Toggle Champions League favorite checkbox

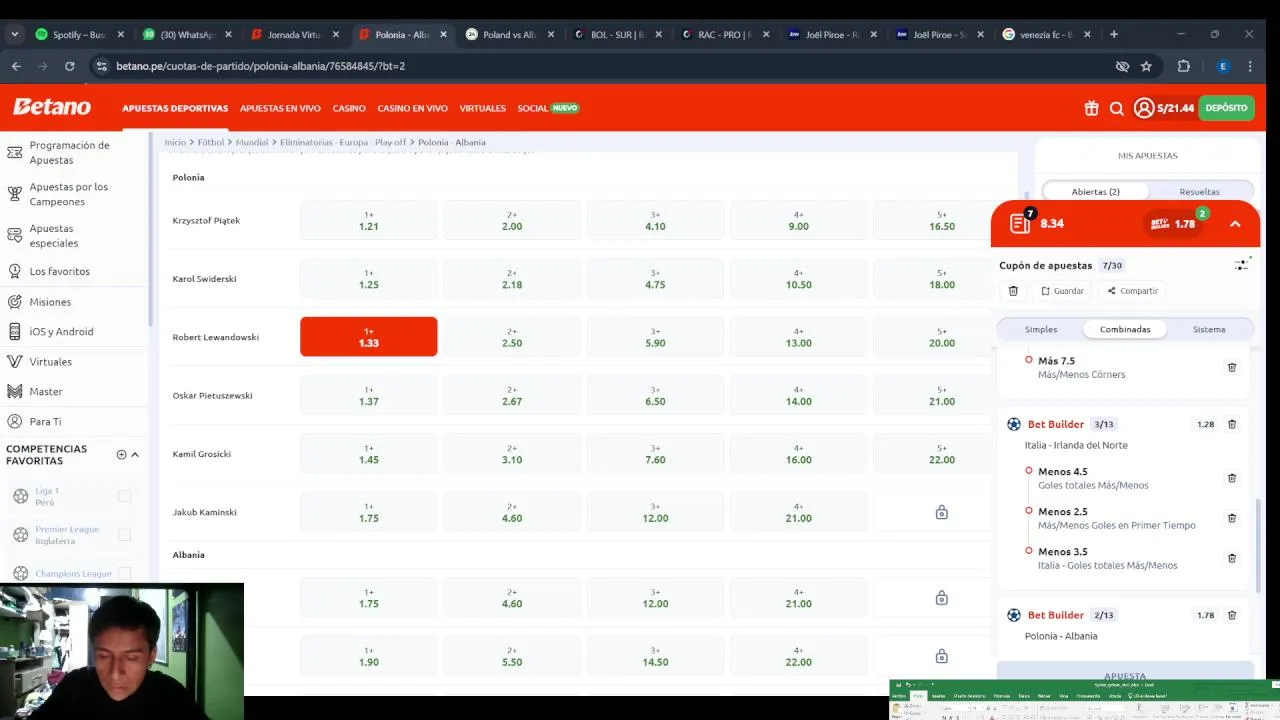[x=124, y=573]
